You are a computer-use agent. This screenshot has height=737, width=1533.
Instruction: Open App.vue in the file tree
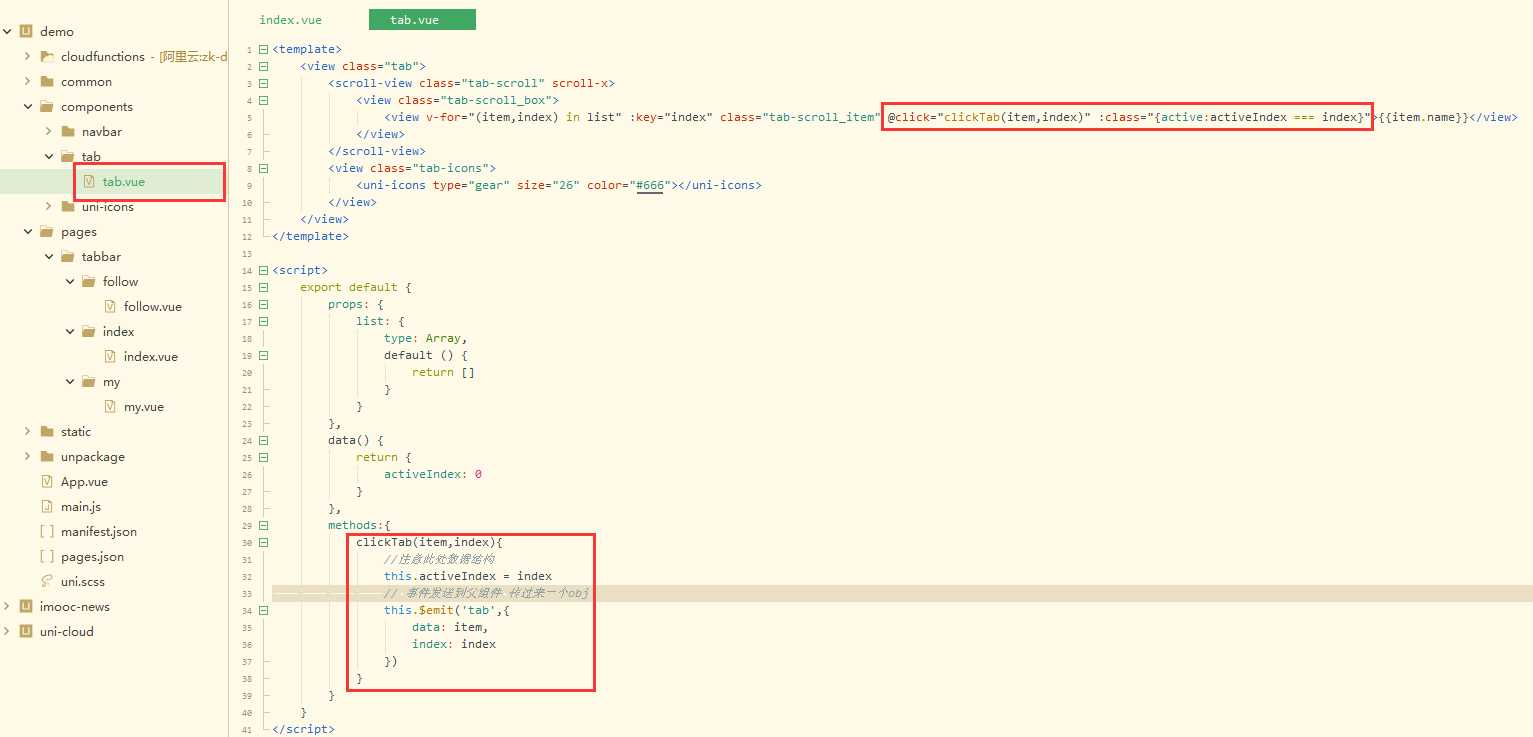[x=84, y=482]
